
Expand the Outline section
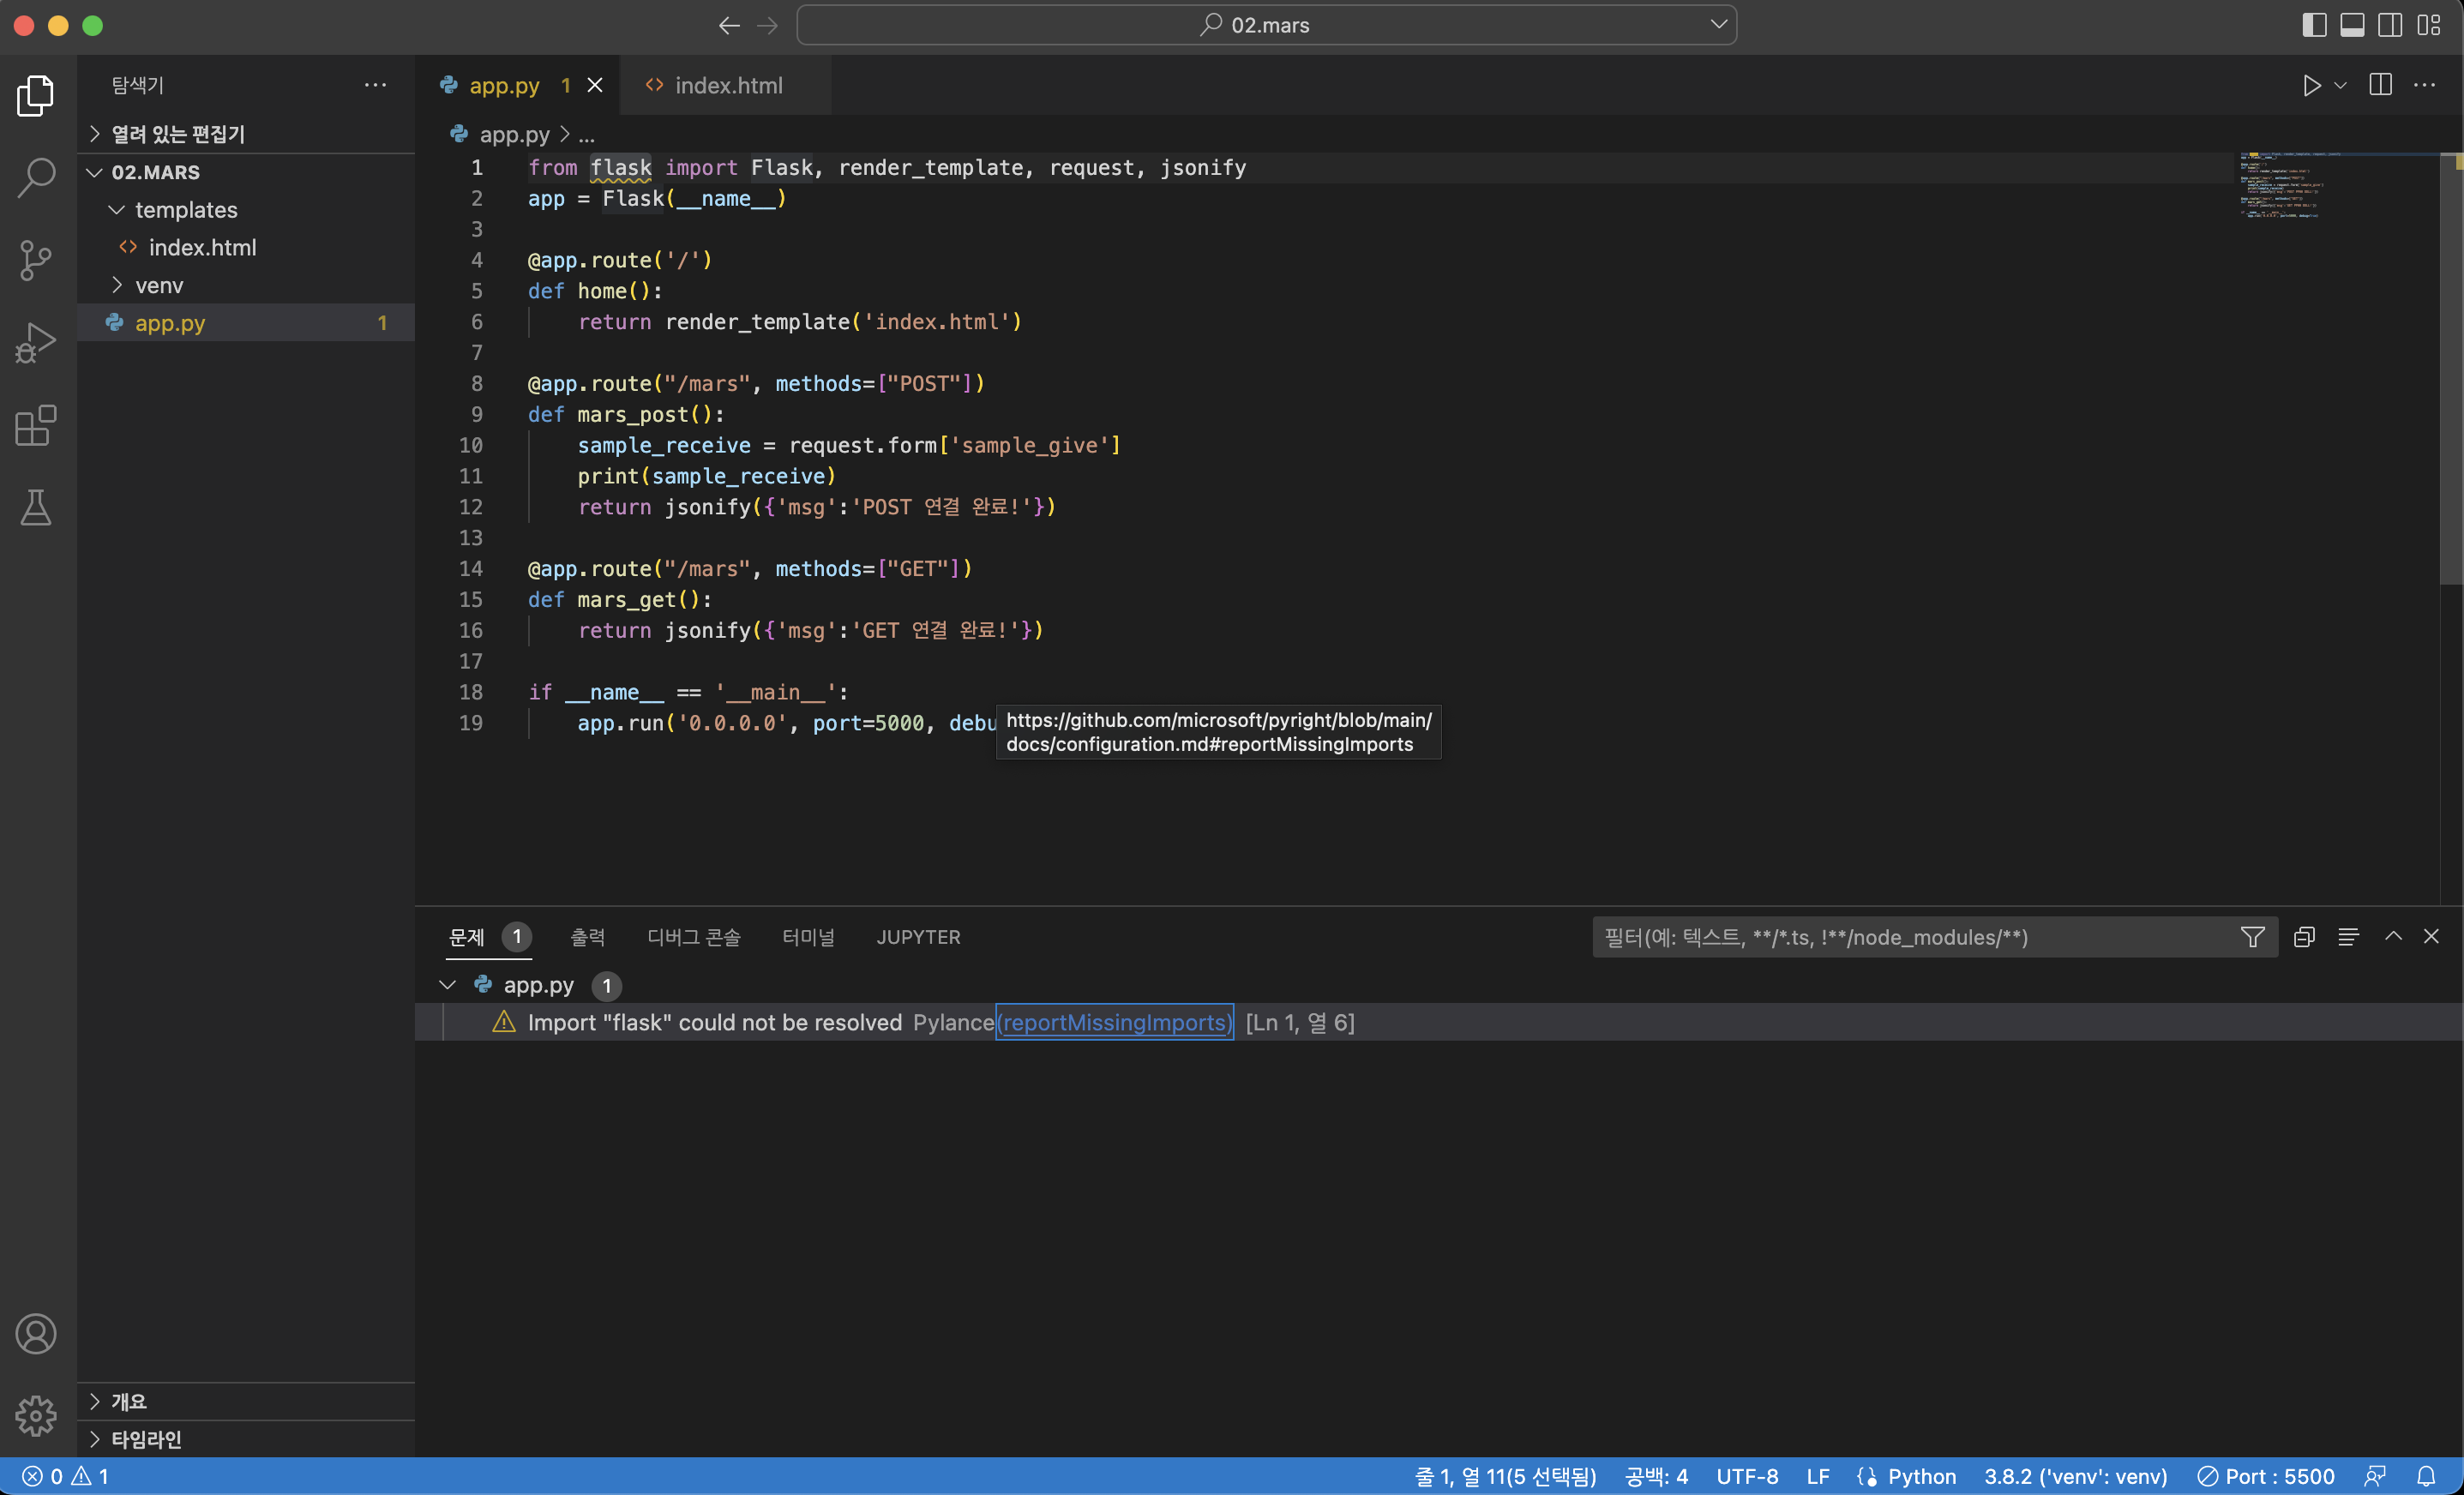click(246, 1401)
